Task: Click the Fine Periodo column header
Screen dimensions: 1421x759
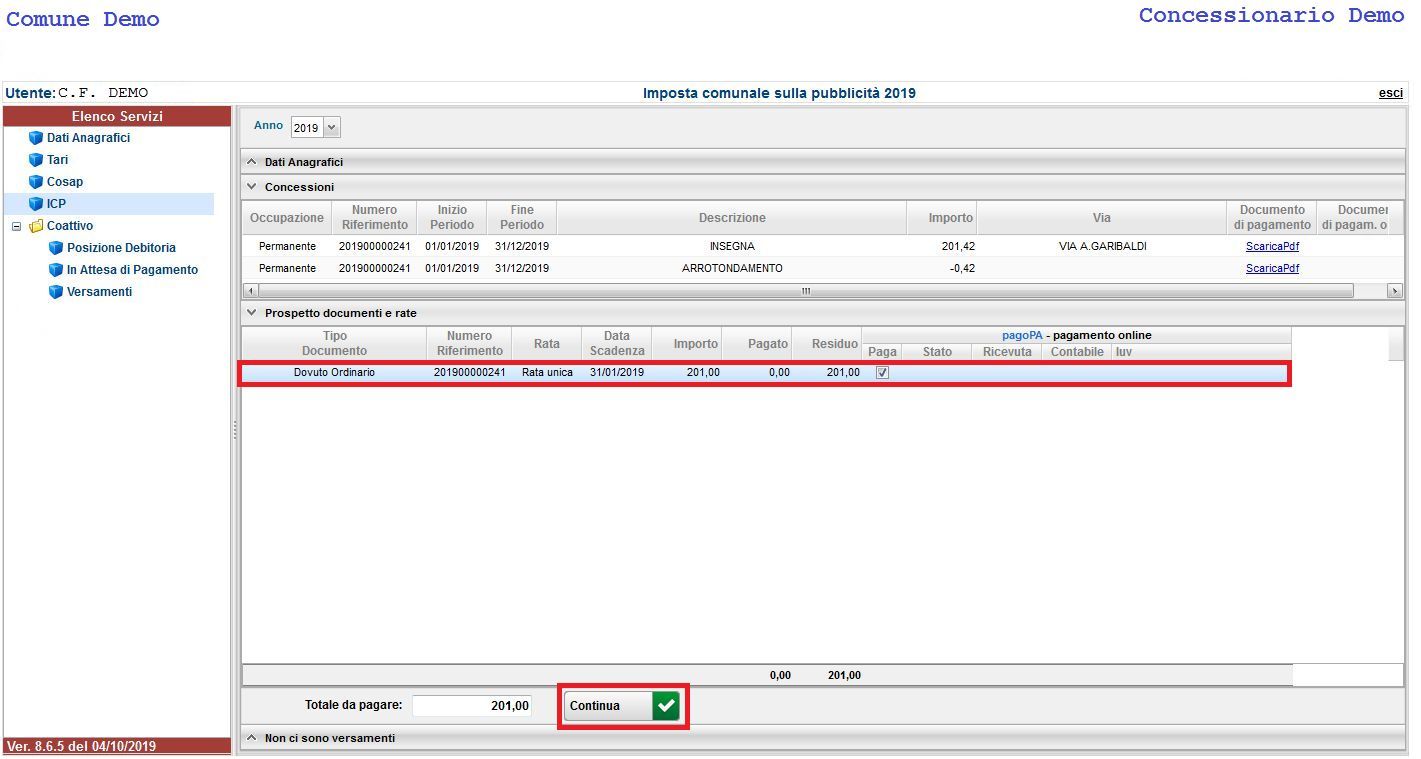Action: click(x=522, y=218)
